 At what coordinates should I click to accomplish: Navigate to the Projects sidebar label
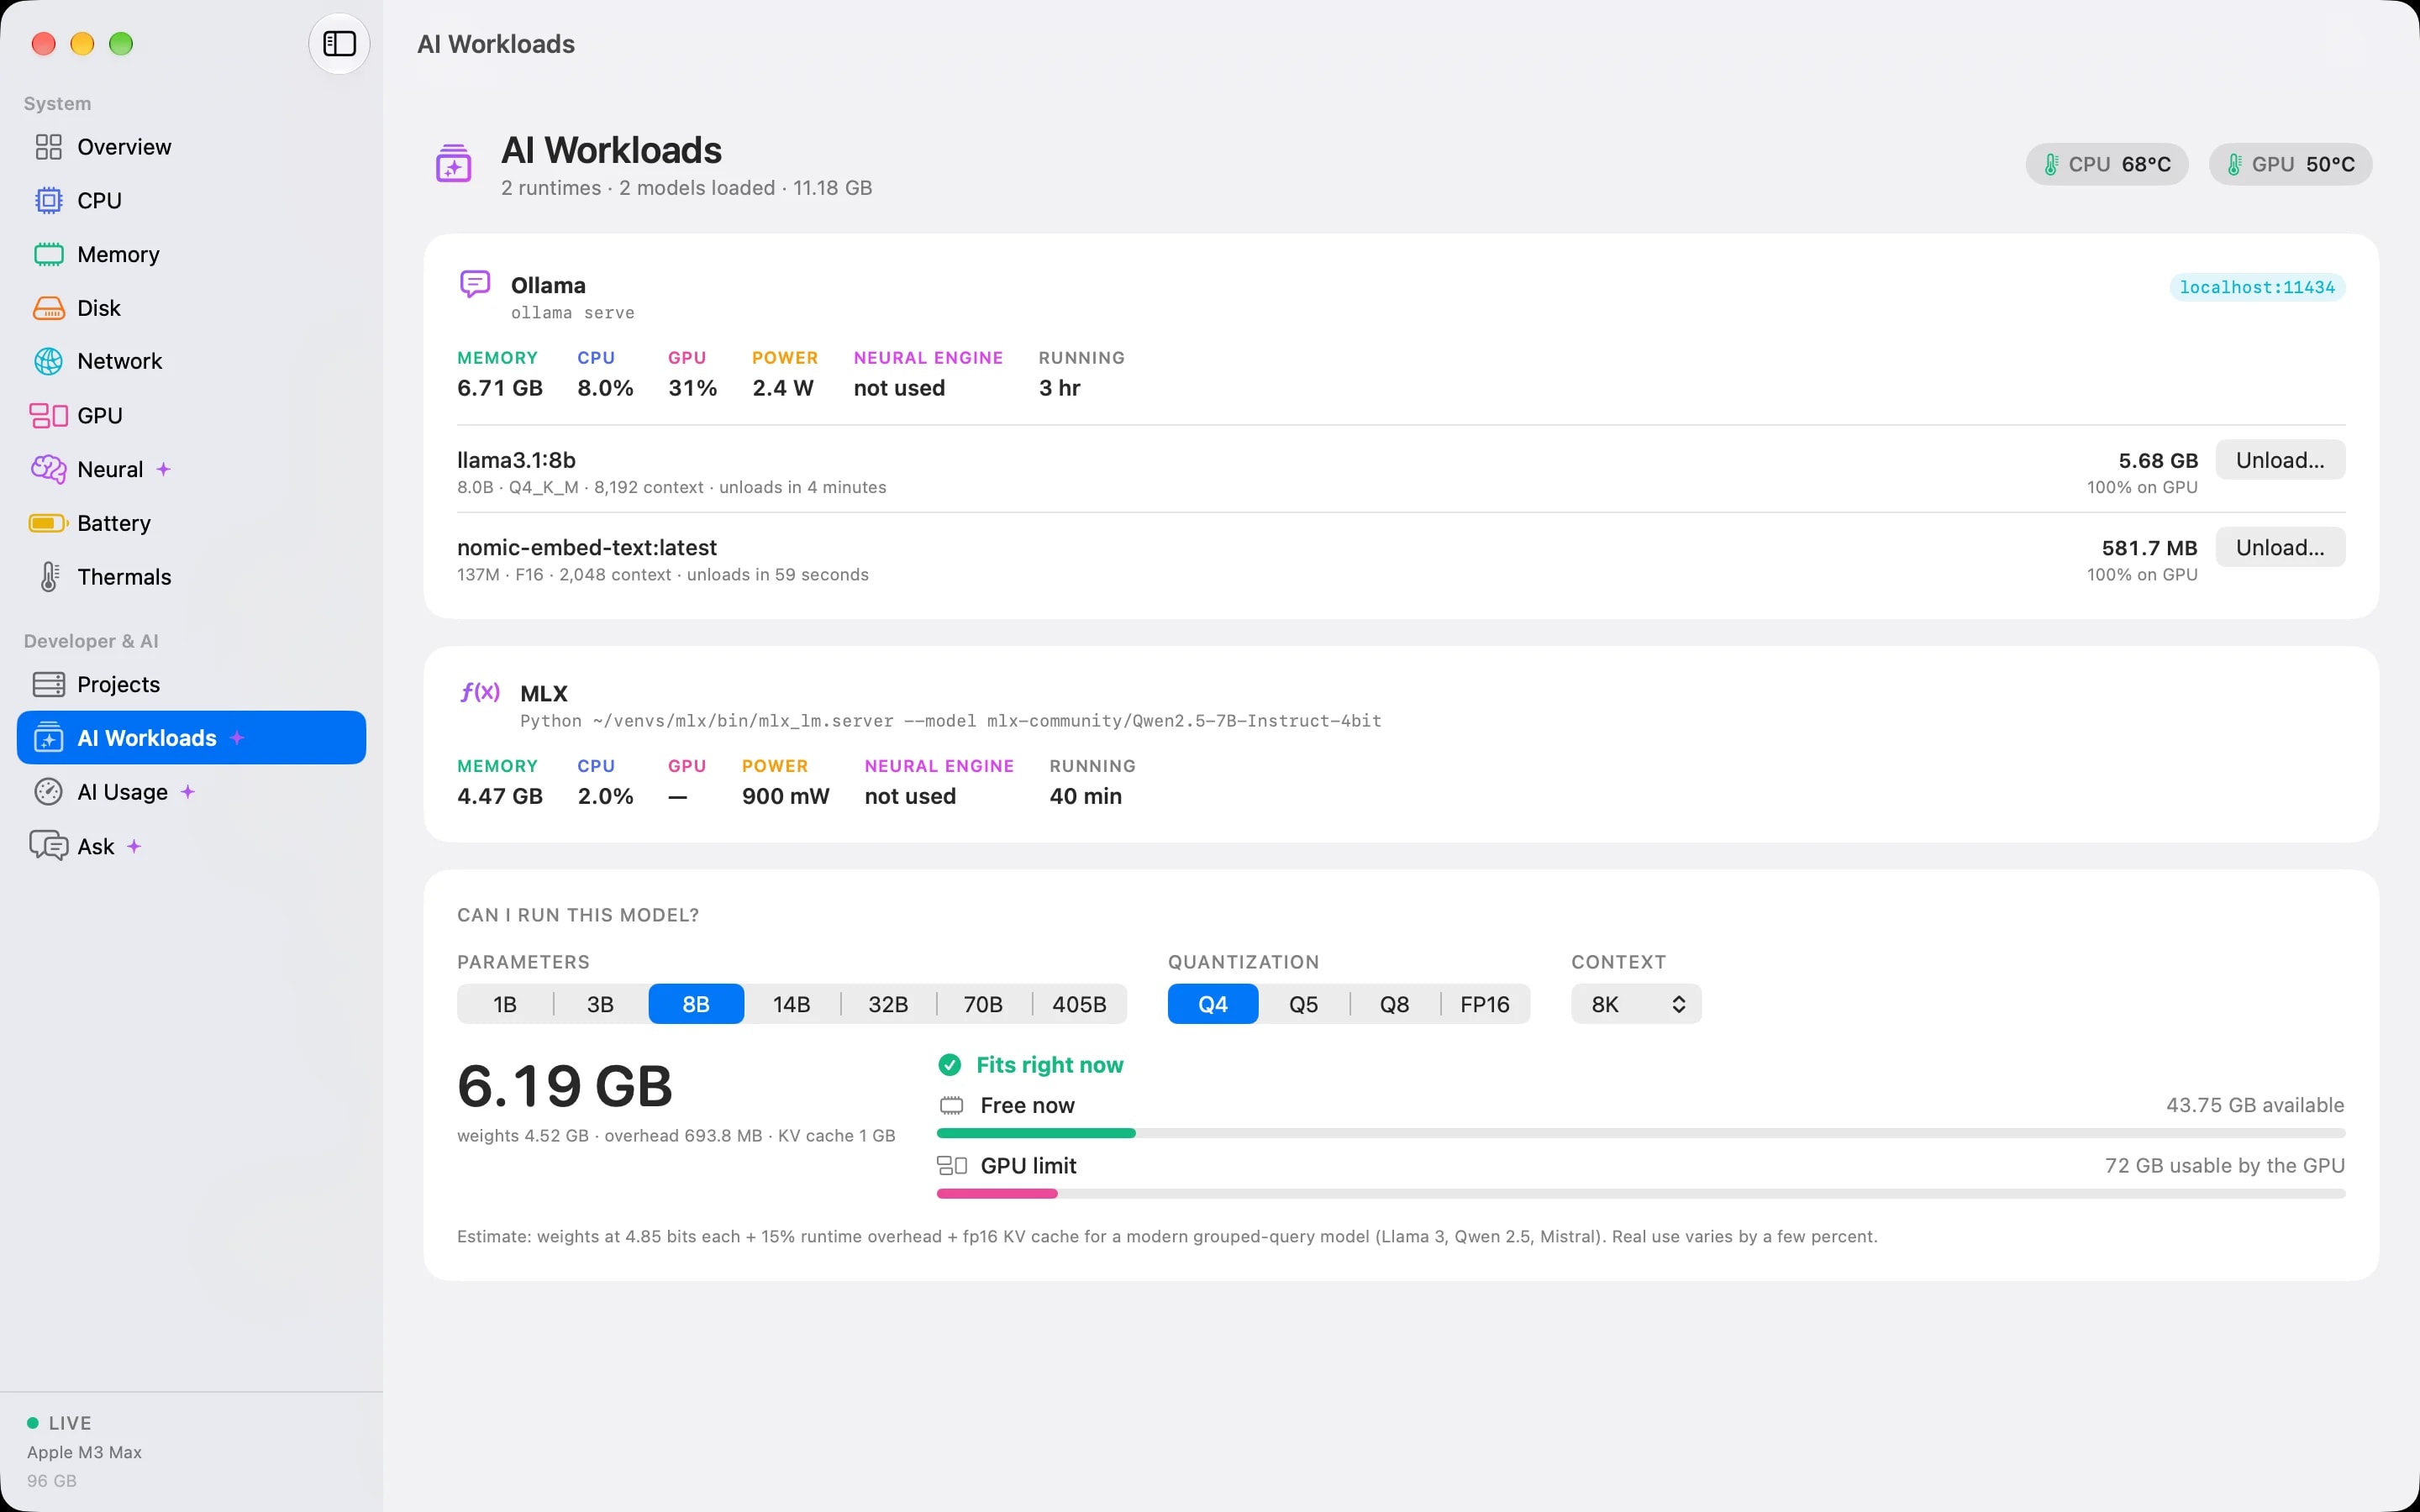coord(118,684)
